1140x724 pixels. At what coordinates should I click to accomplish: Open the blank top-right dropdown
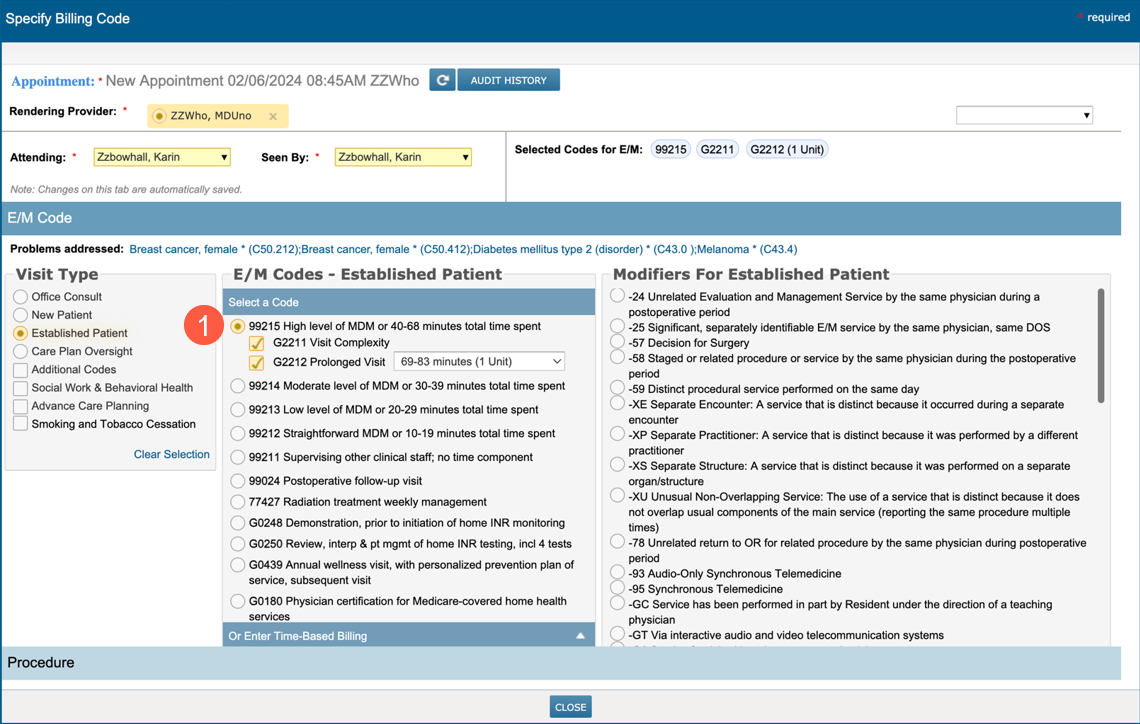(1024, 115)
